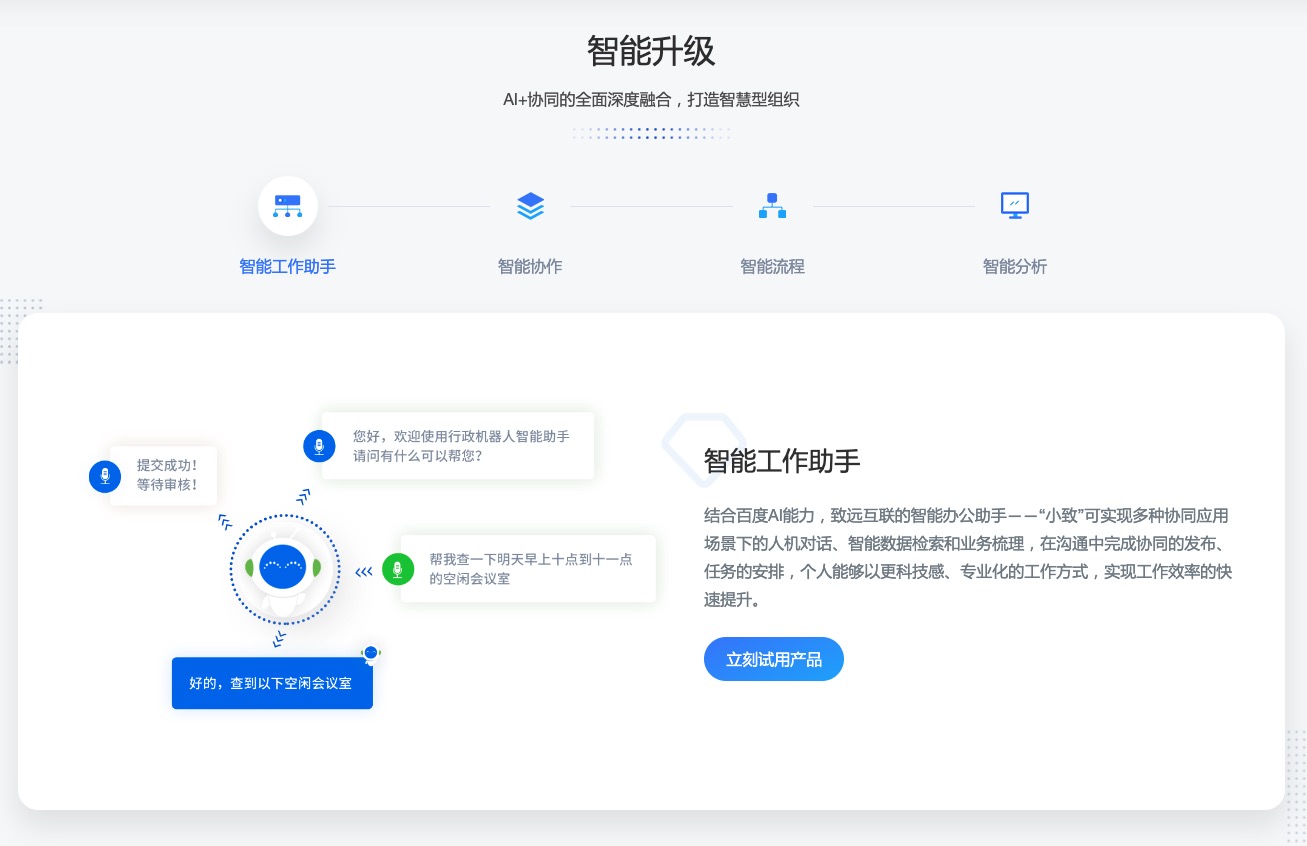Open the 智能流程 tab label
Screen dimensions: 1307x846
(772, 267)
